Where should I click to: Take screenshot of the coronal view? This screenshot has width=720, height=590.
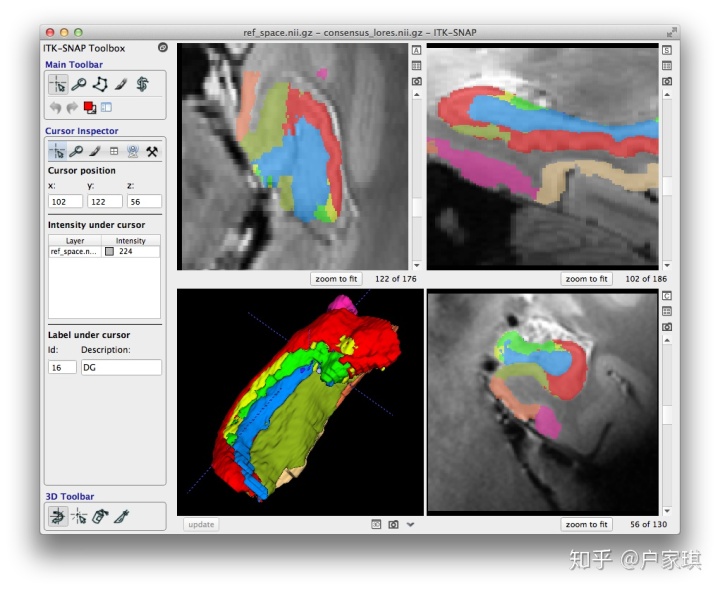(x=667, y=327)
